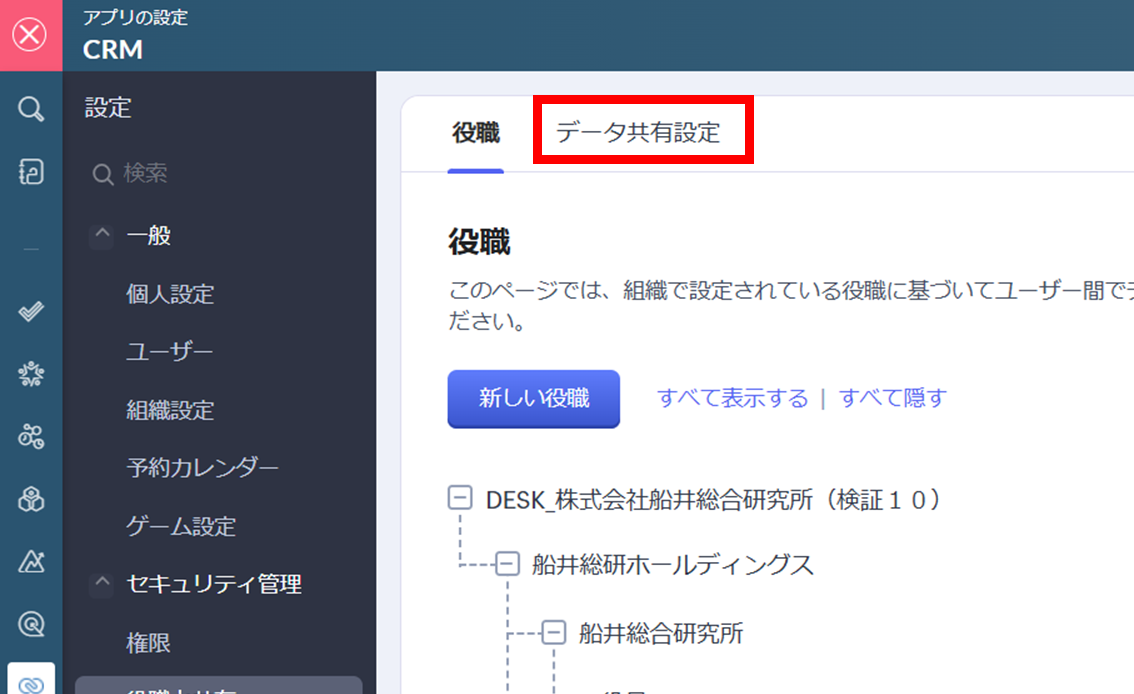Open the mountain chart icon in the left rail
1134x694 pixels.
[31, 561]
